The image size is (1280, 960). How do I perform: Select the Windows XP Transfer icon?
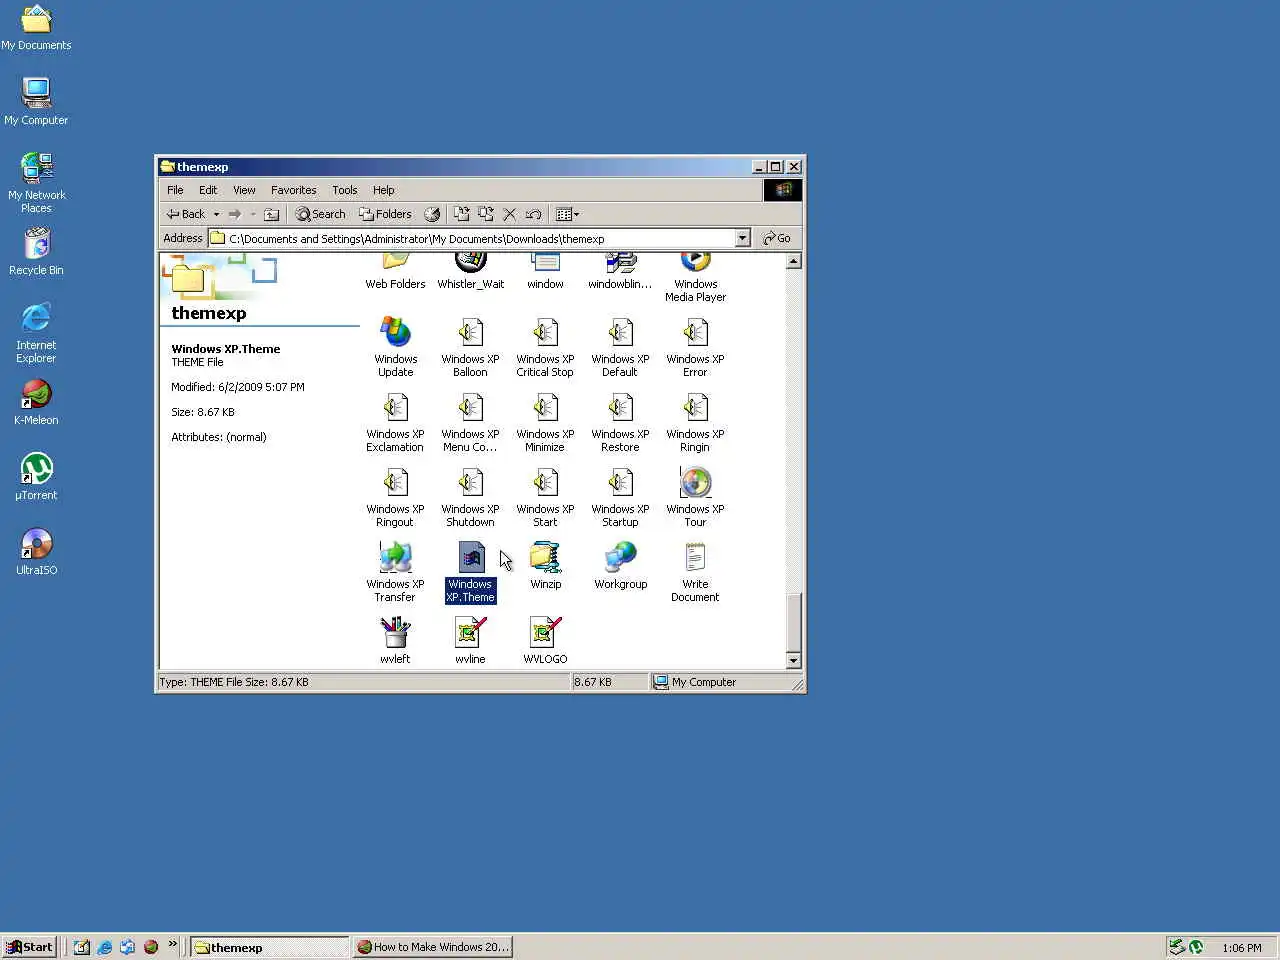396,572
